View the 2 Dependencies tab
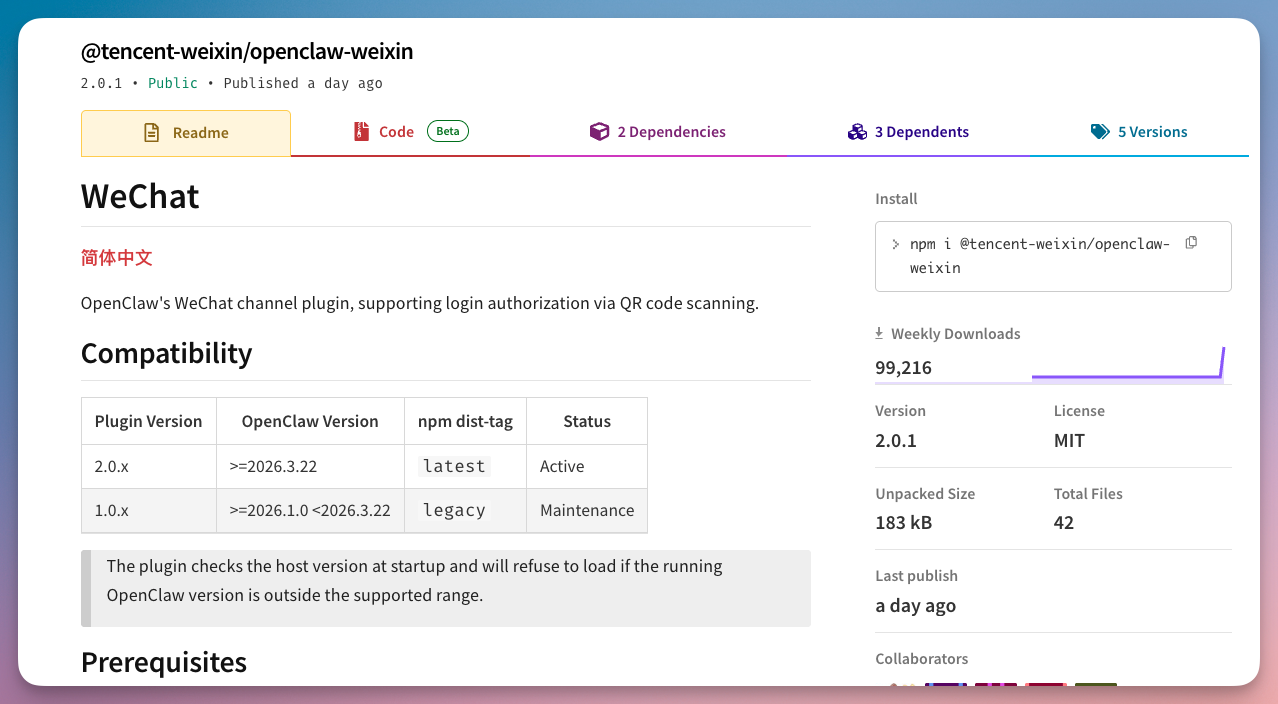This screenshot has width=1278, height=704. click(658, 132)
